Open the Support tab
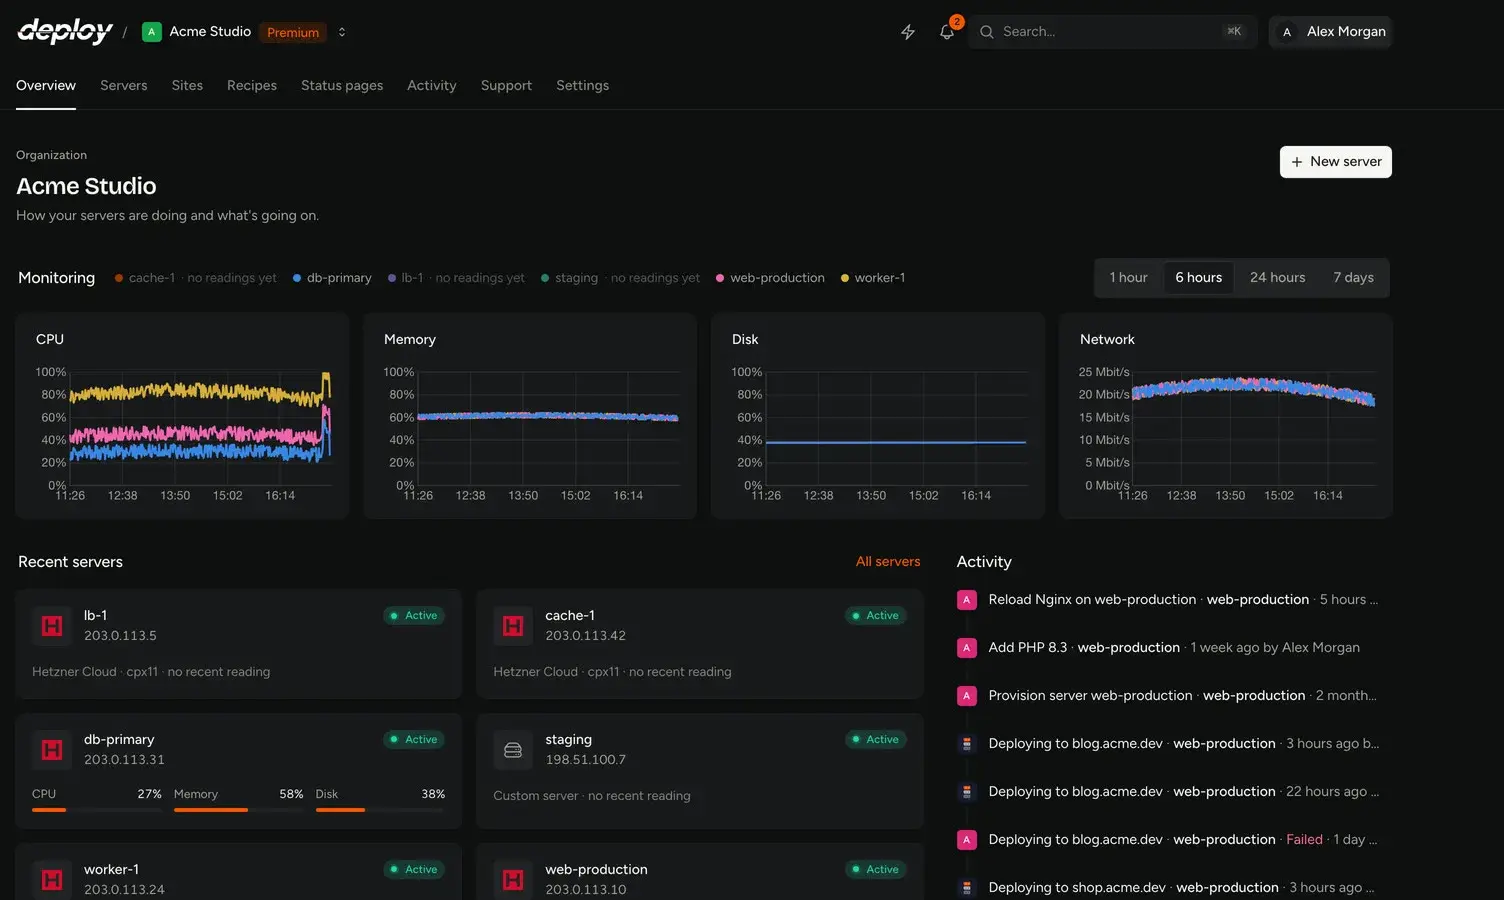Screen dimensions: 1504x900 [506, 86]
